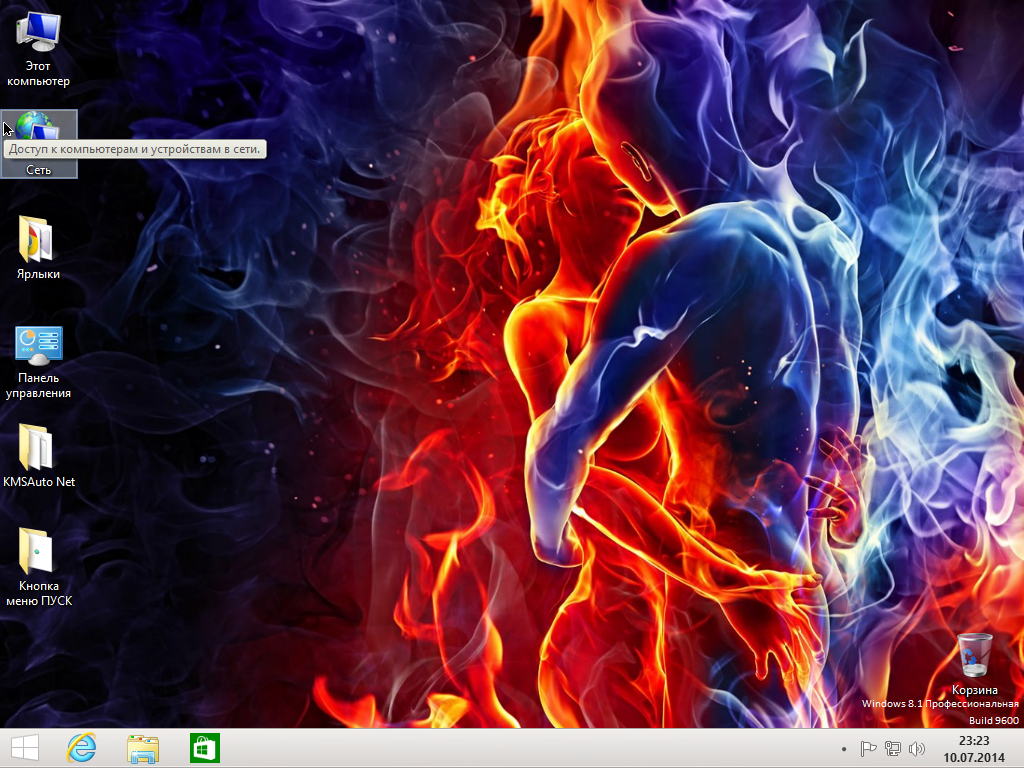Click the Корзина label text
Screen dimensions: 1024x768
click(x=974, y=690)
